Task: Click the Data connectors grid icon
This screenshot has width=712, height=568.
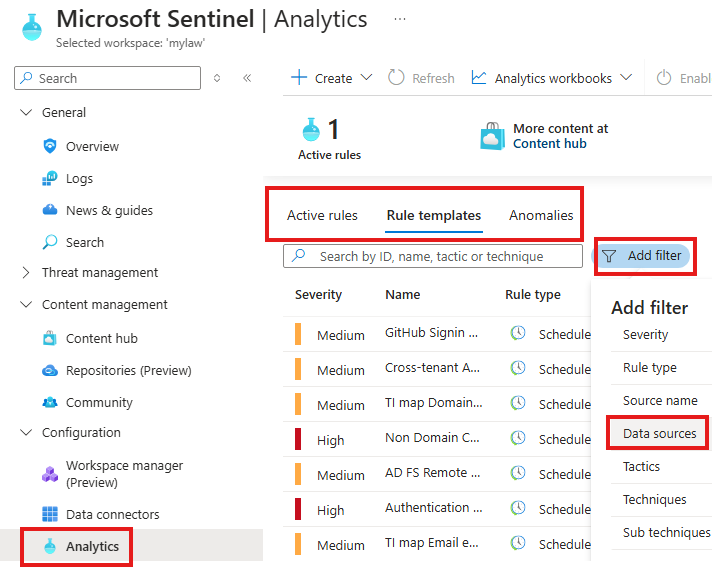Action: pos(50,514)
